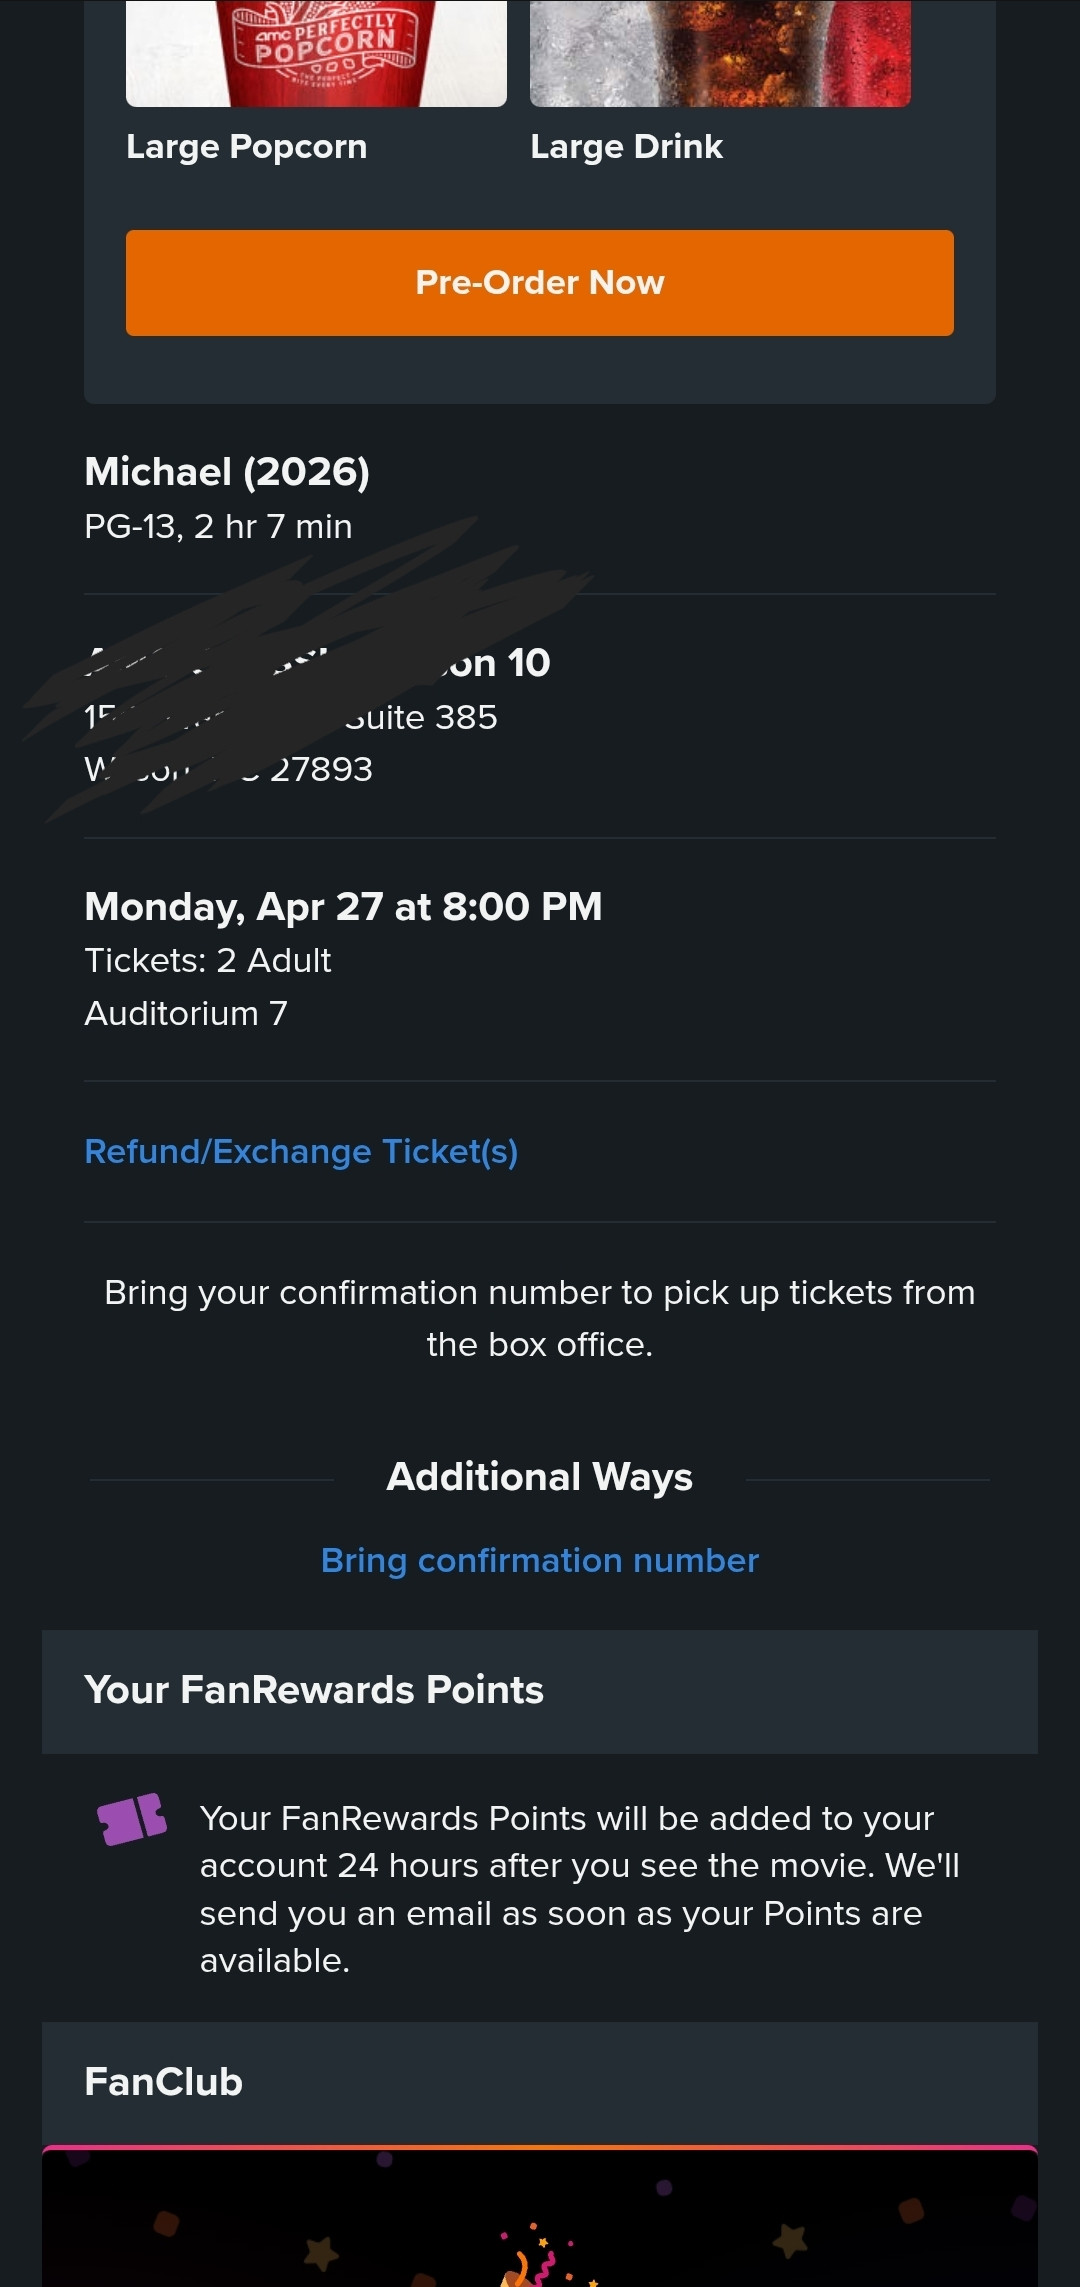The image size is (1080, 2287).
Task: Tap the Large Drink product image
Action: pos(720,53)
